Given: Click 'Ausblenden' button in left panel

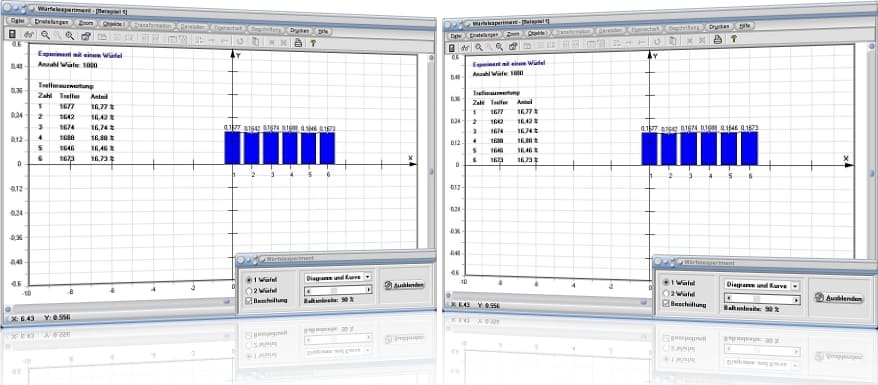Looking at the screenshot, I should (404, 285).
